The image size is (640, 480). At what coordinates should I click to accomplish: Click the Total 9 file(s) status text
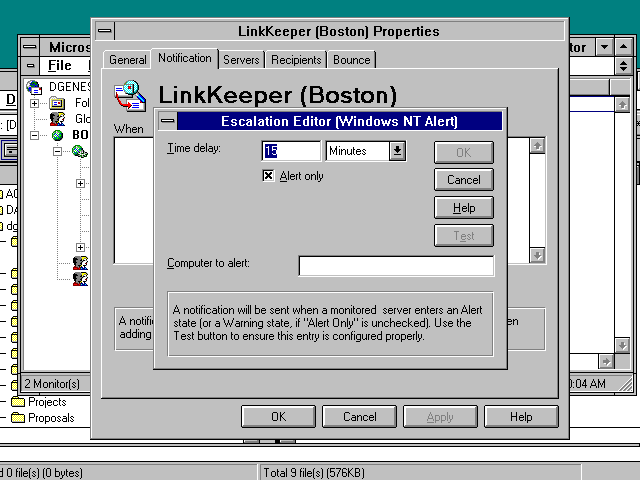314,473
